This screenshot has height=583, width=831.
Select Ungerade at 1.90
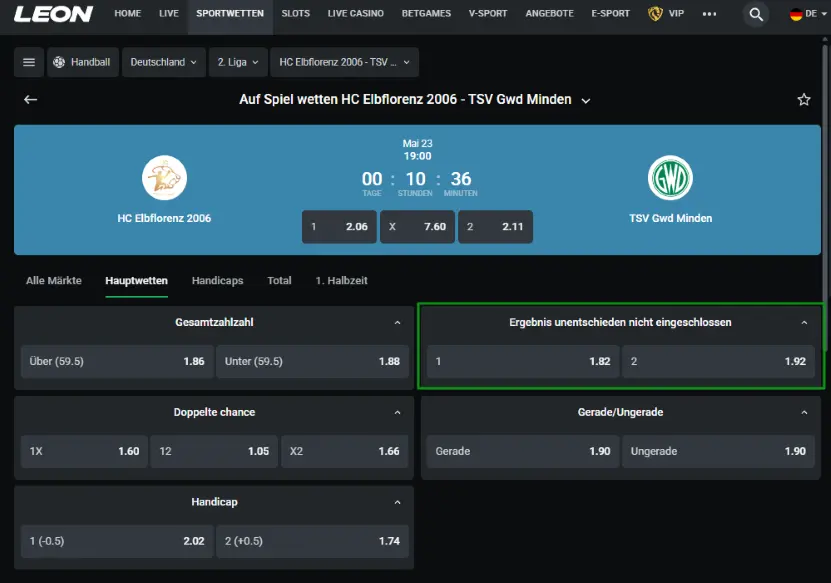pos(718,452)
